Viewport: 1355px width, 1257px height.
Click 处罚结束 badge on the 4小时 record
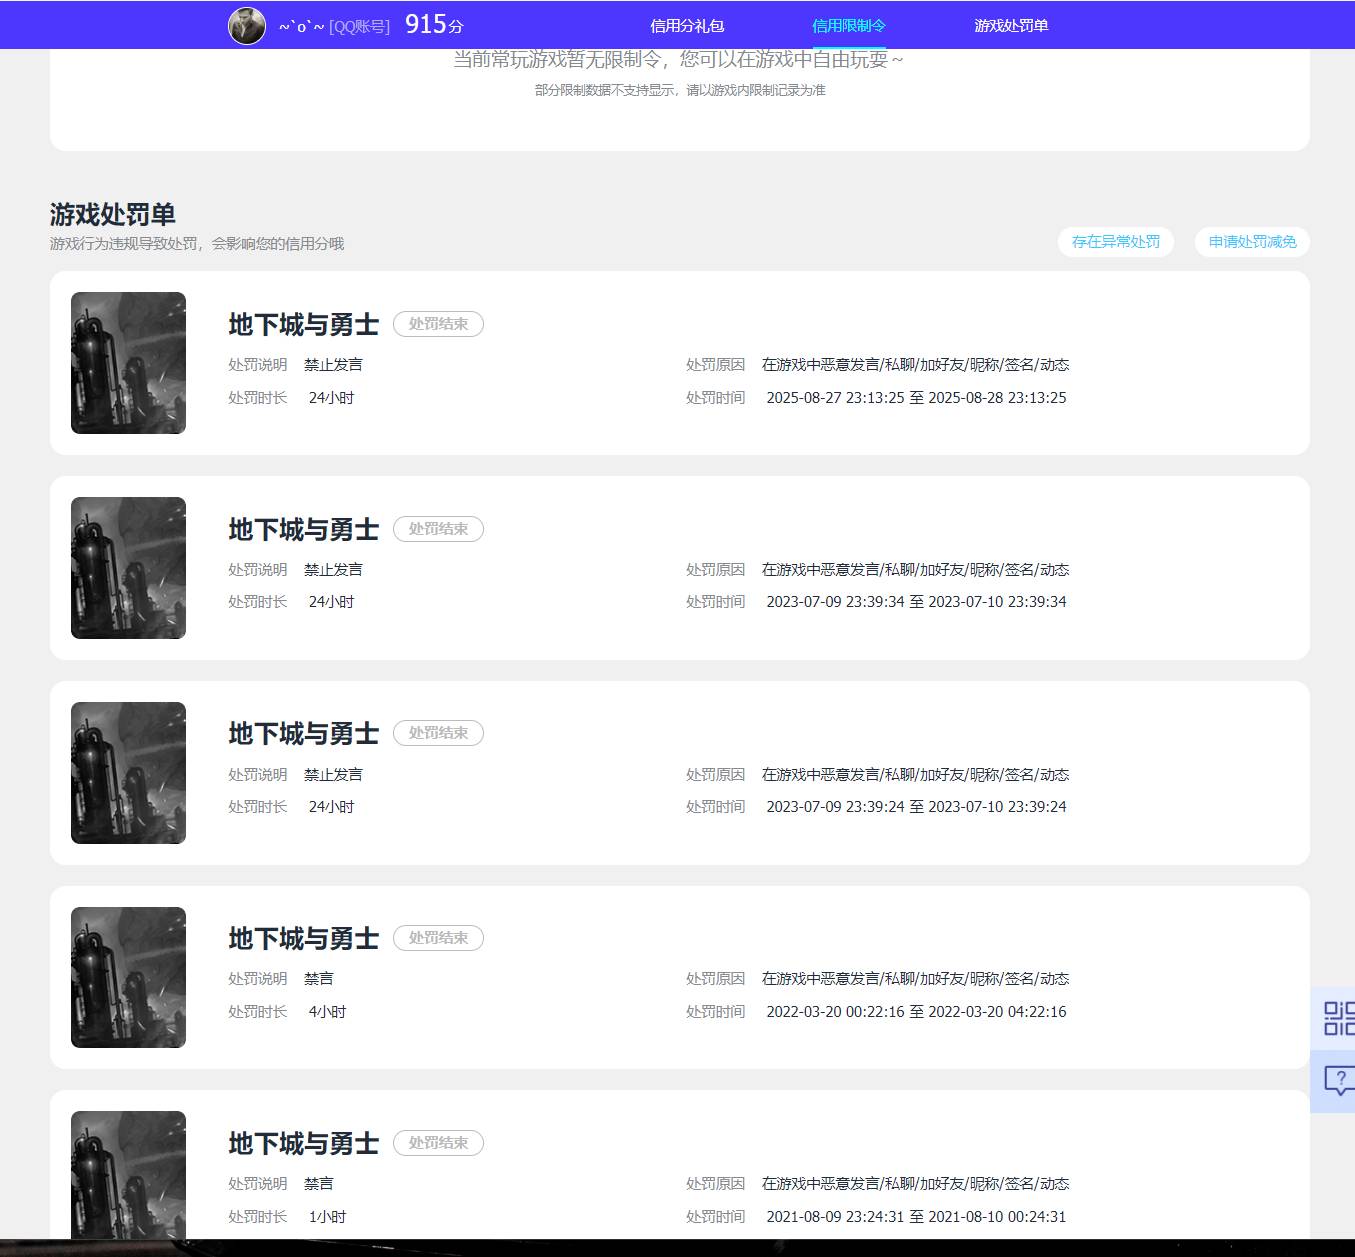pos(438,938)
